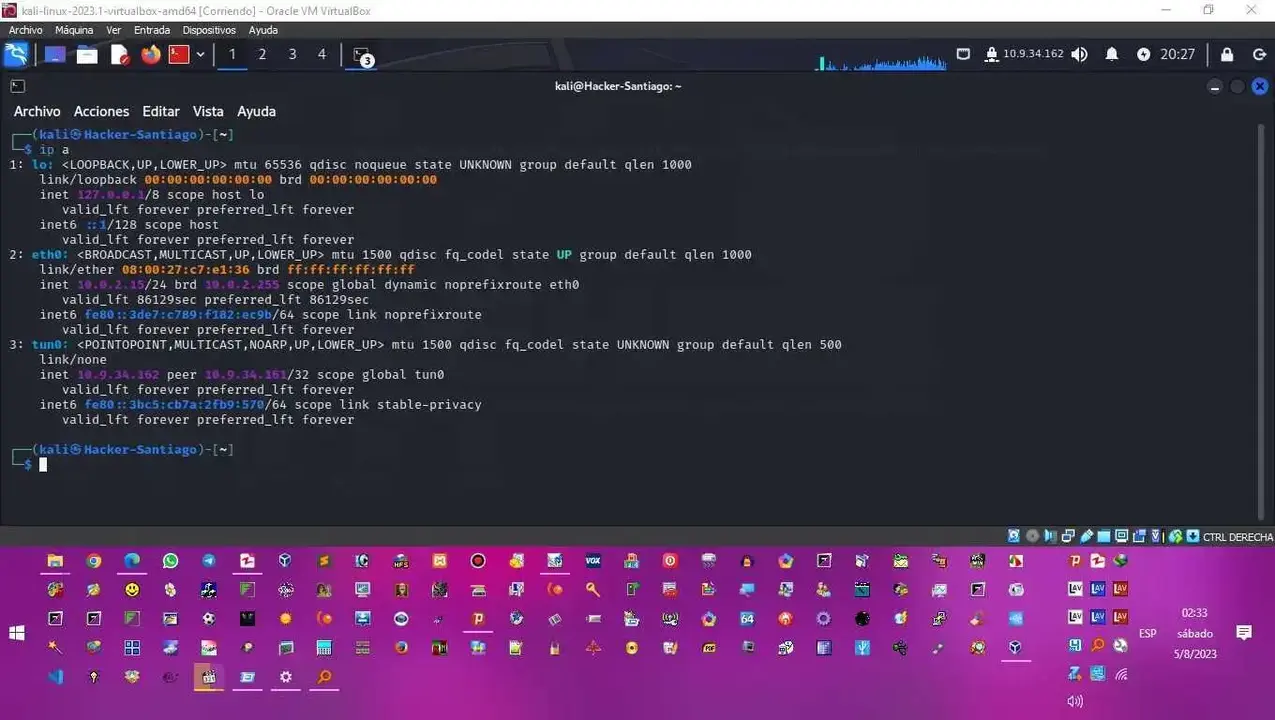Switch to workspace 4
Image resolution: width=1275 pixels, height=720 pixels.
[x=321, y=54]
